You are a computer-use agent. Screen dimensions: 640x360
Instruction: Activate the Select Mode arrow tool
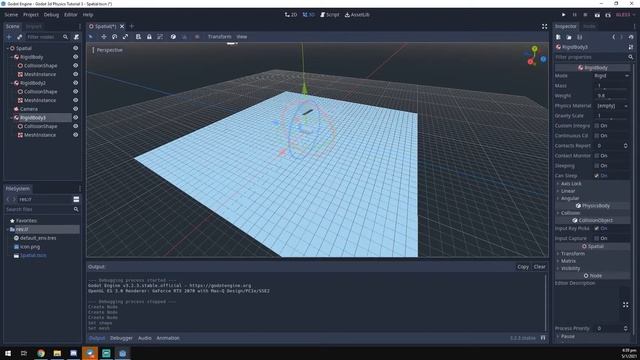tap(91, 37)
